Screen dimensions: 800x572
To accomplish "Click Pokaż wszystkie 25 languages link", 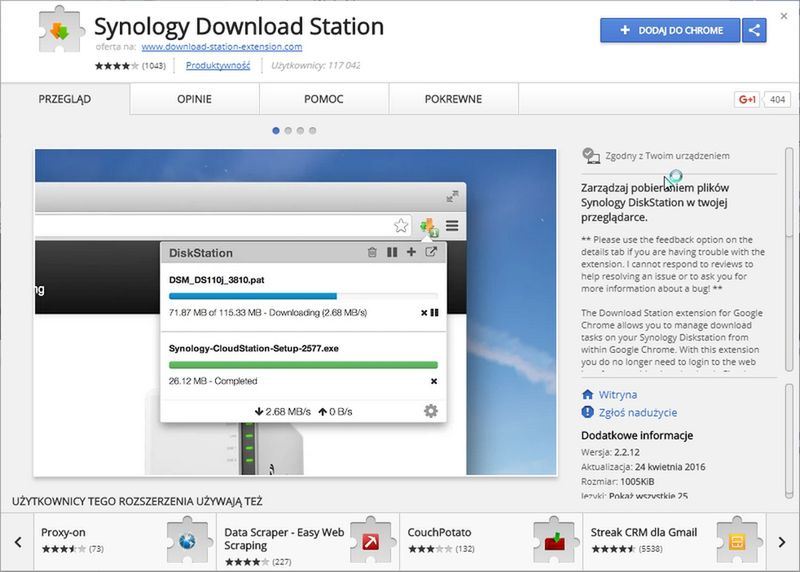I will (x=648, y=495).
